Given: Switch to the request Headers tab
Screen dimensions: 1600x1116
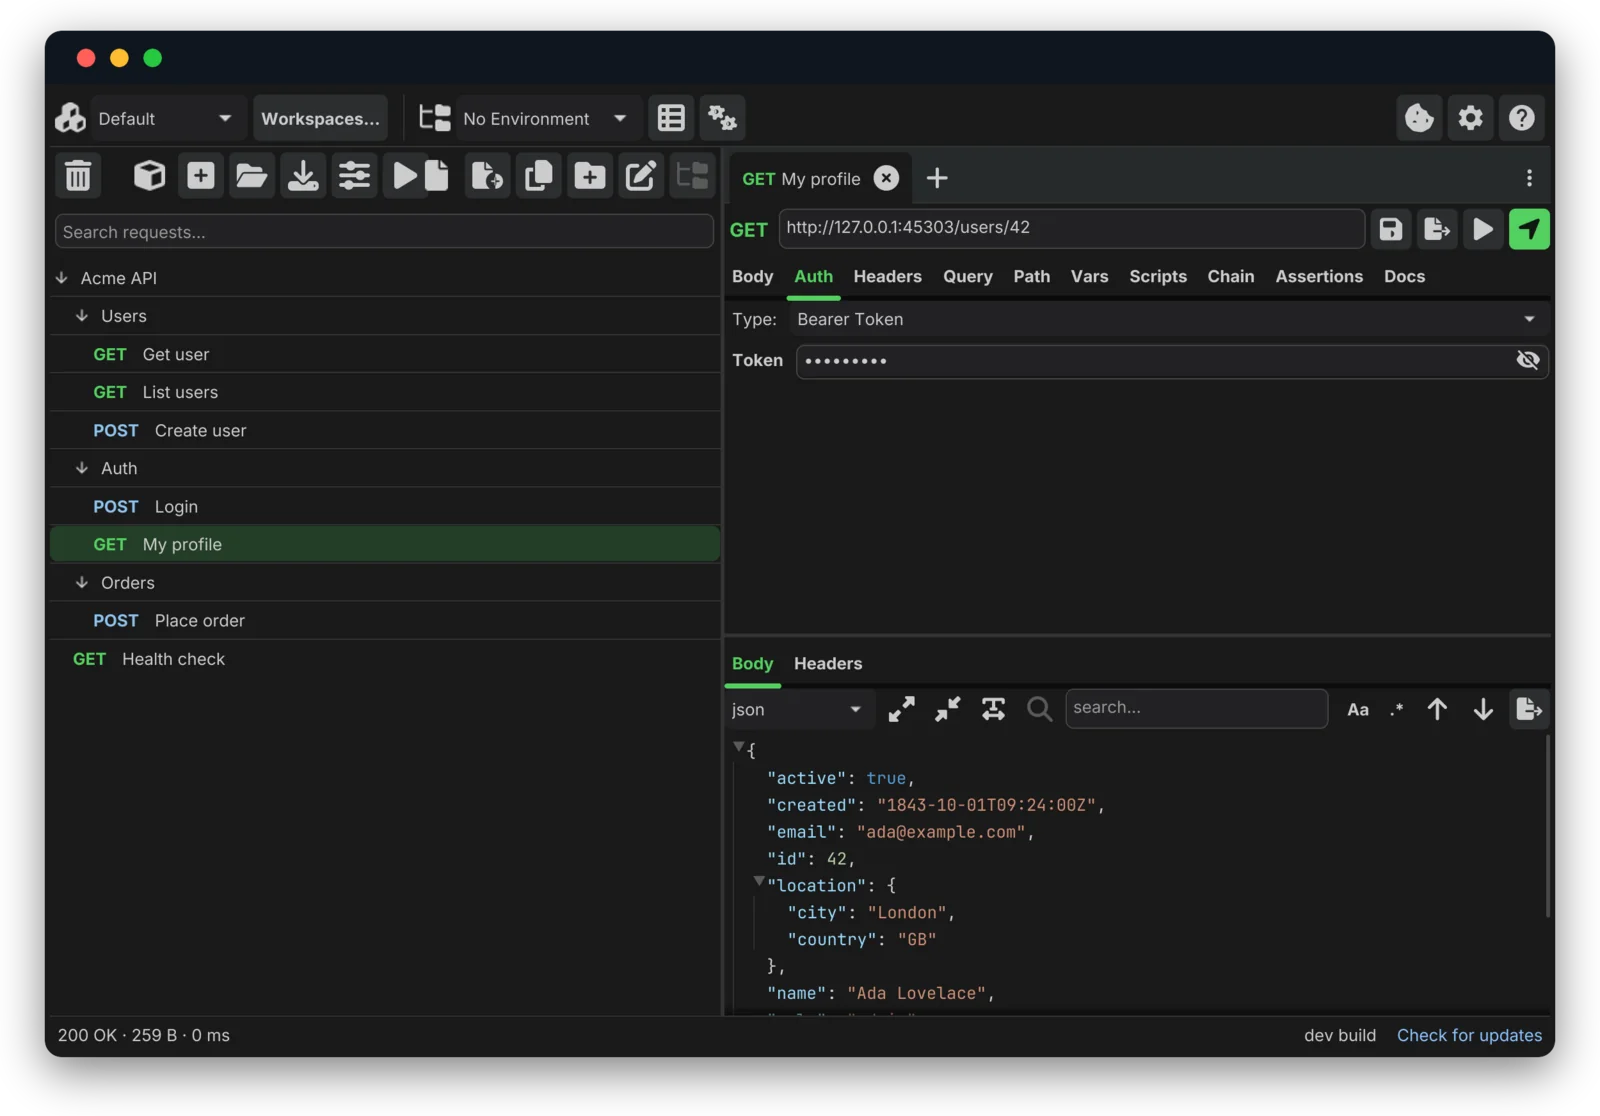Looking at the screenshot, I should tap(887, 276).
